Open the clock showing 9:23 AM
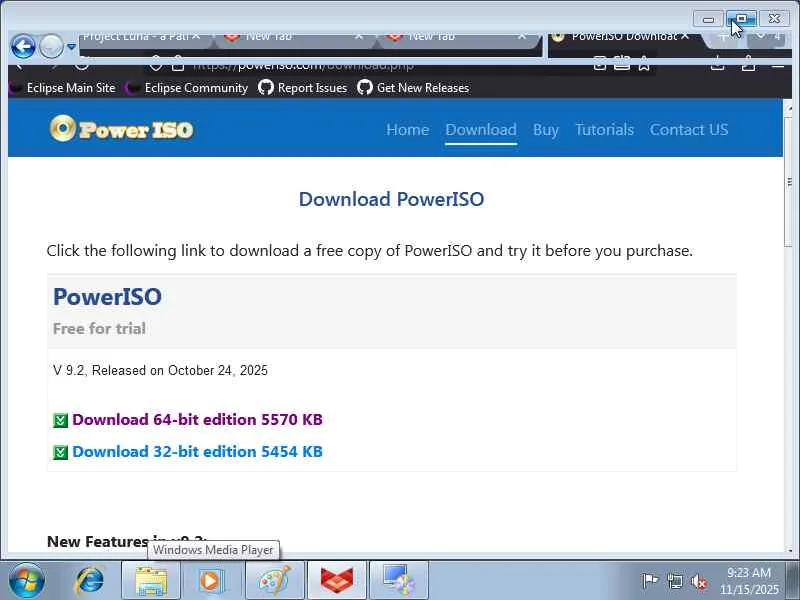Image resolution: width=800 pixels, height=600 pixels. tap(749, 581)
